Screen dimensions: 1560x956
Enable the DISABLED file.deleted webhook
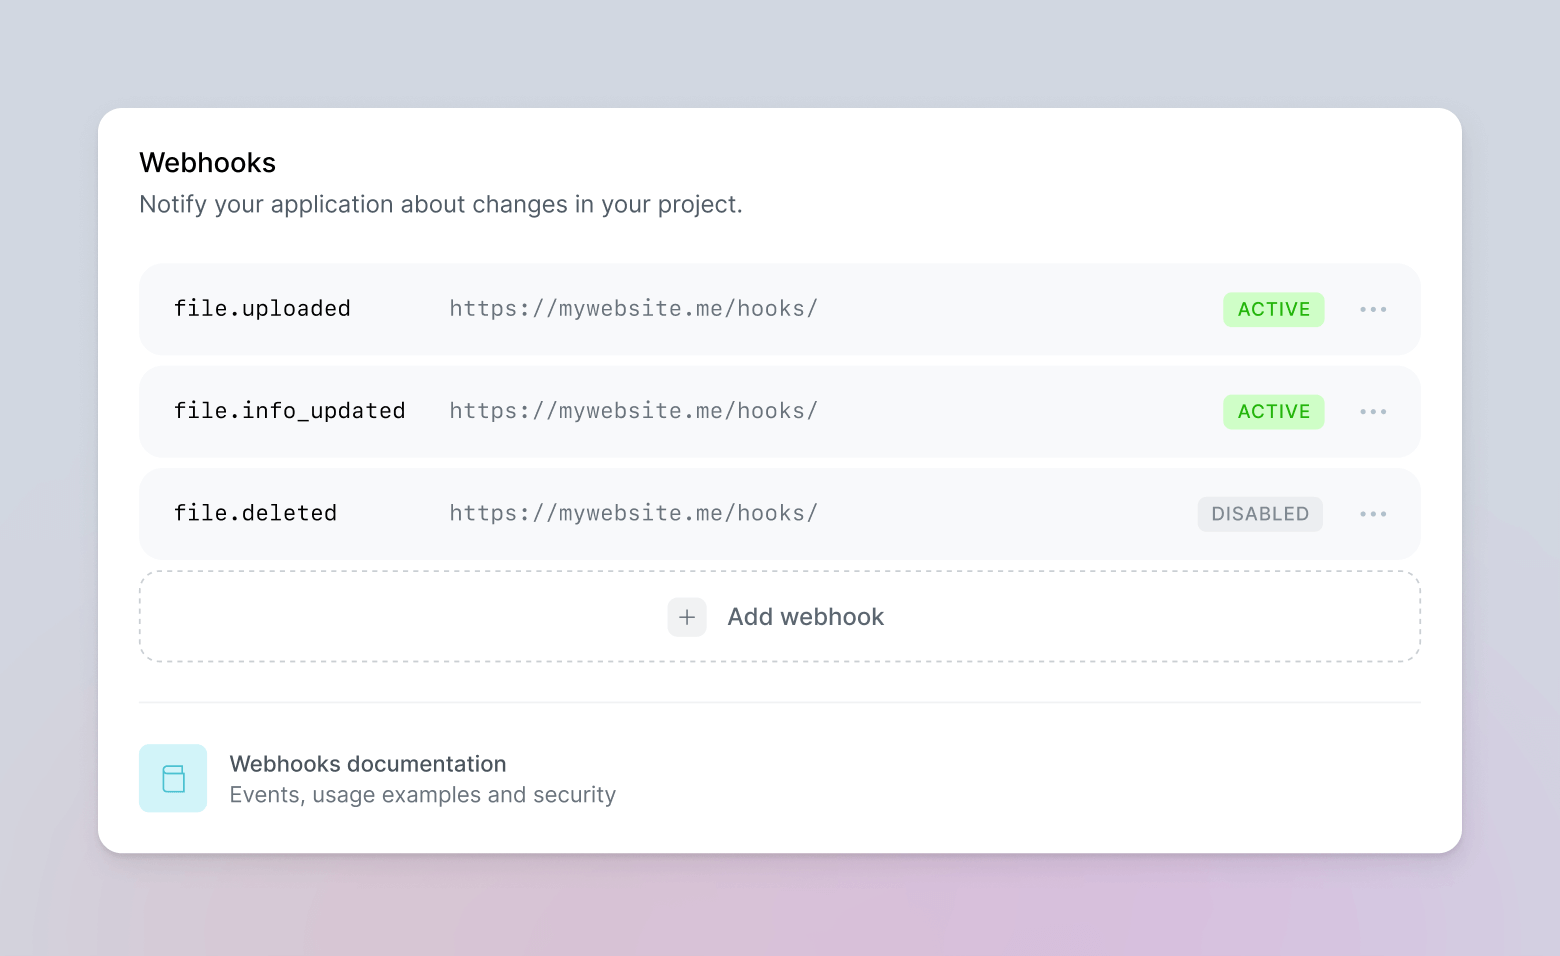click(x=1260, y=513)
